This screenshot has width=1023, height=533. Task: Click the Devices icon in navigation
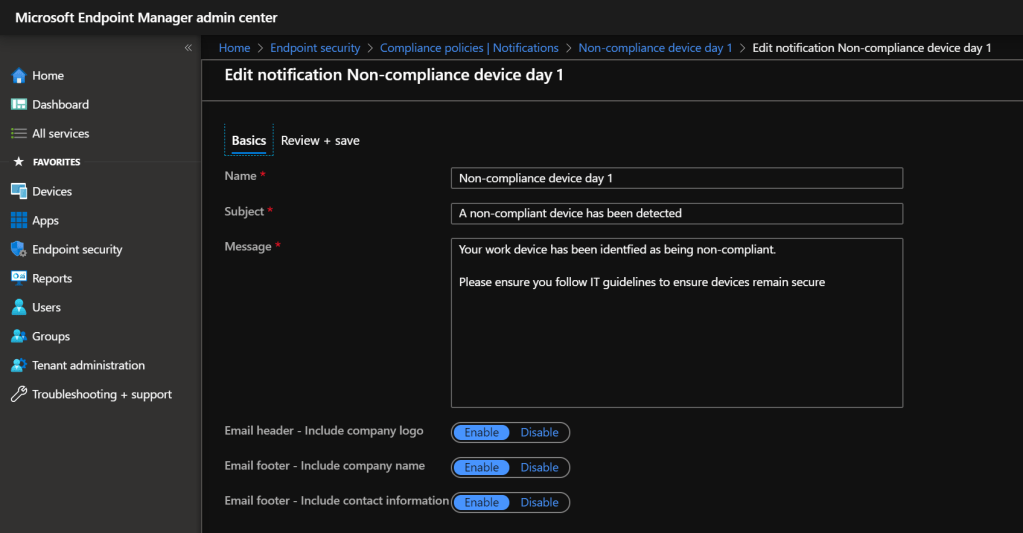pyautogui.click(x=18, y=192)
